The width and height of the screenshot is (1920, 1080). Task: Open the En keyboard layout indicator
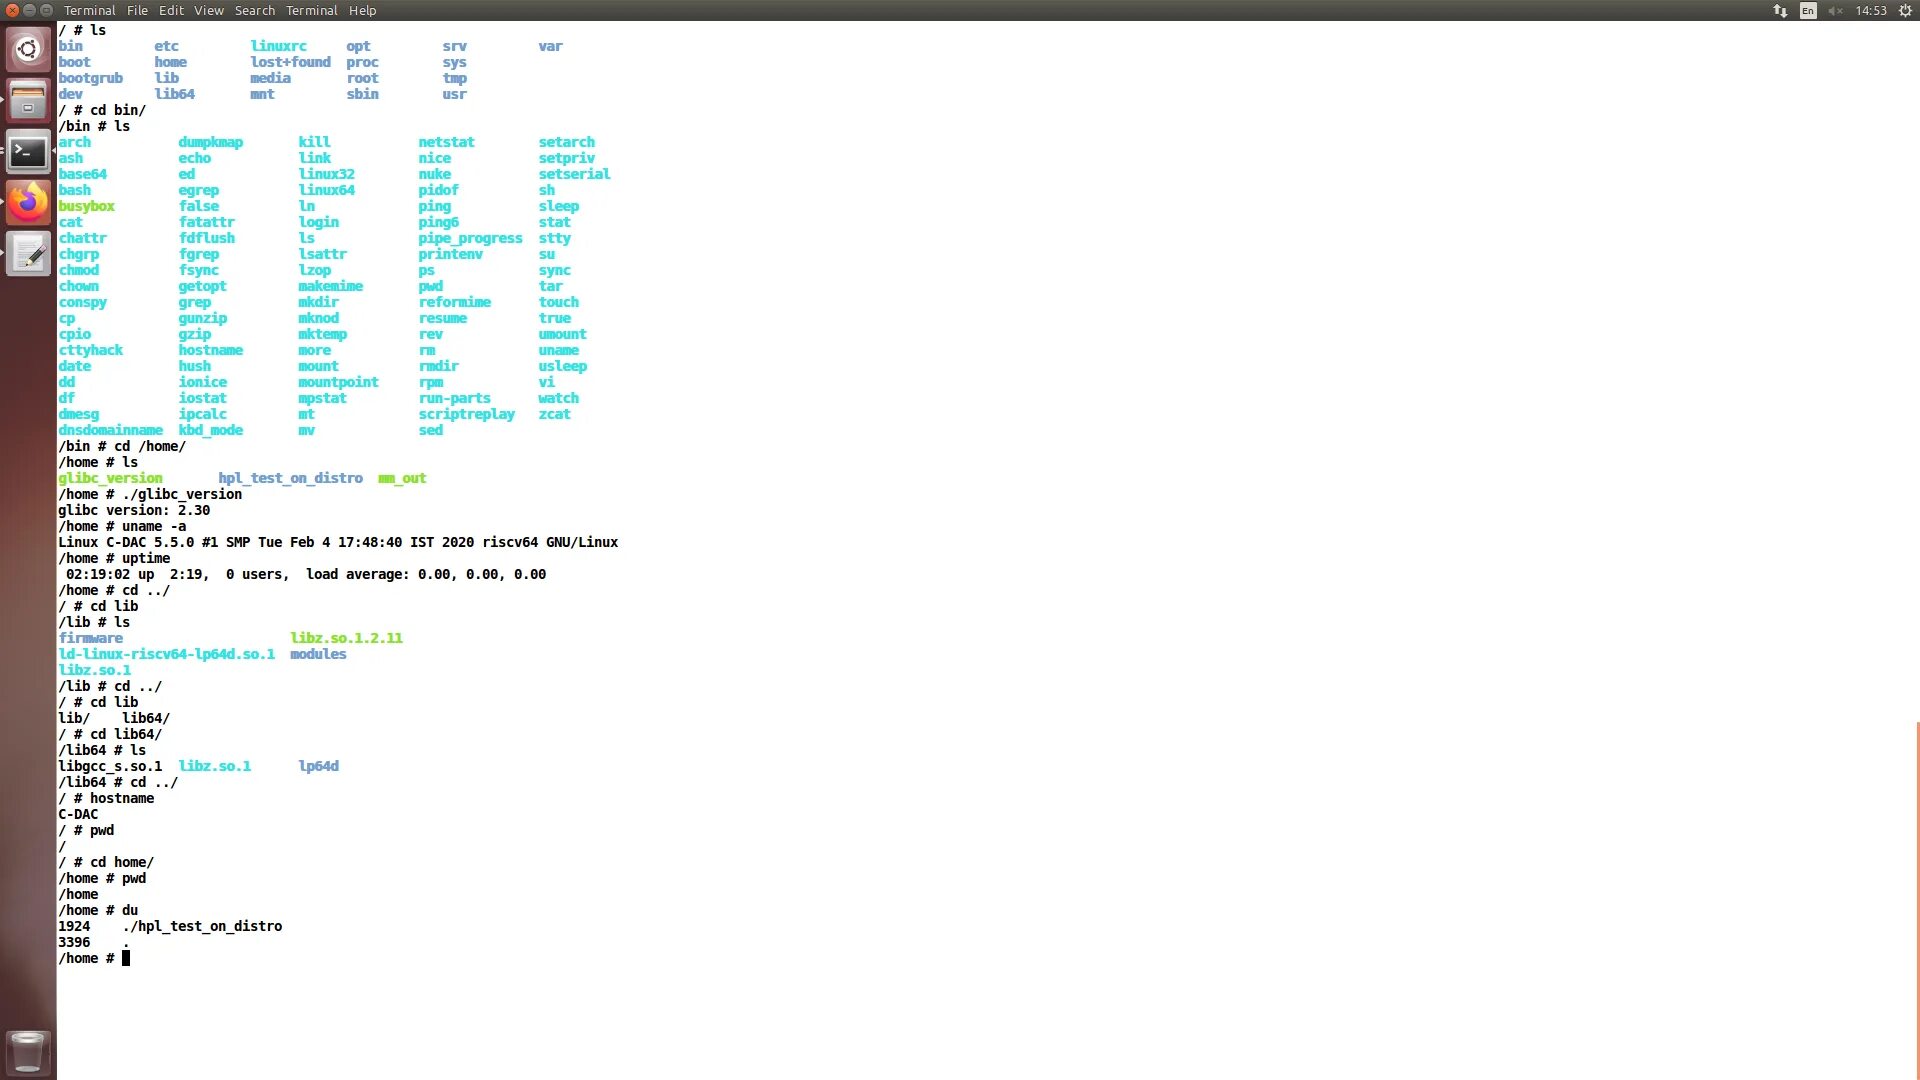click(x=1808, y=11)
